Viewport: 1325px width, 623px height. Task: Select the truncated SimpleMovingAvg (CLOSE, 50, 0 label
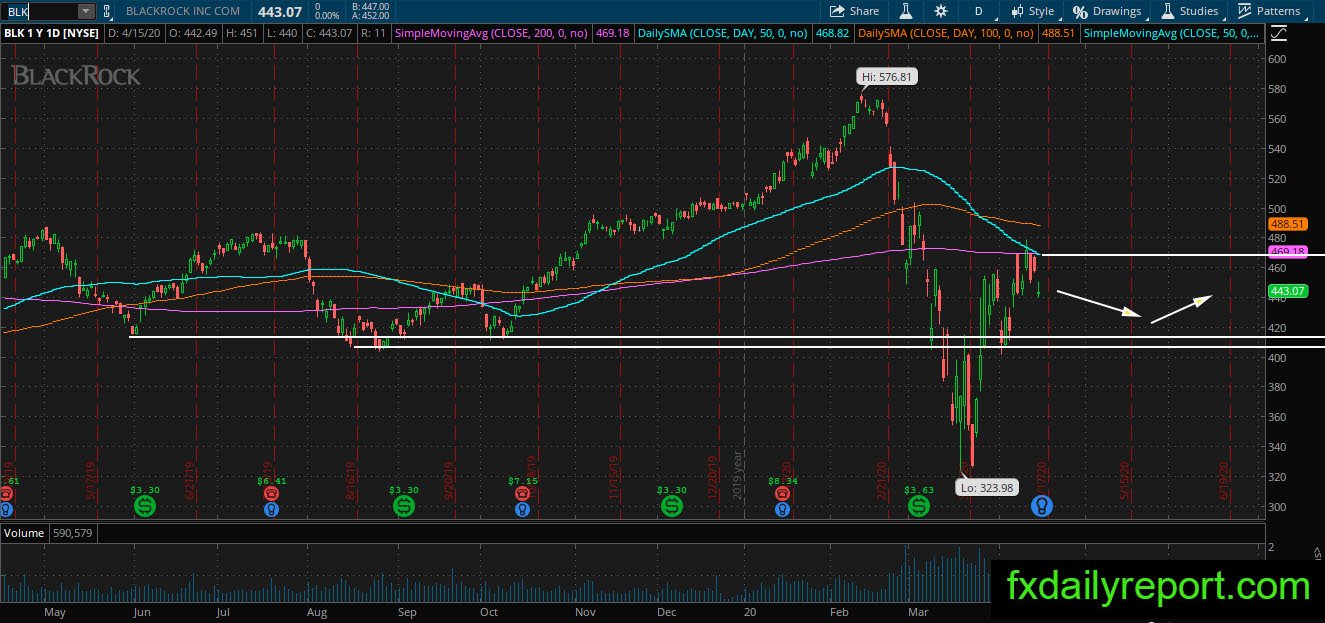(1172, 33)
